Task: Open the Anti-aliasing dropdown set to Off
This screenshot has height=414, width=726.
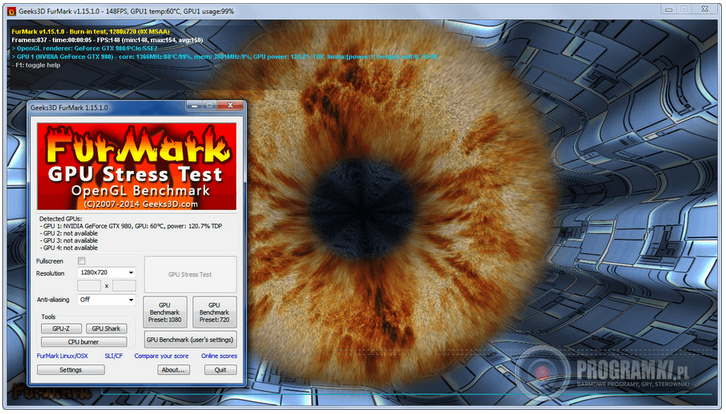Action: click(x=106, y=300)
